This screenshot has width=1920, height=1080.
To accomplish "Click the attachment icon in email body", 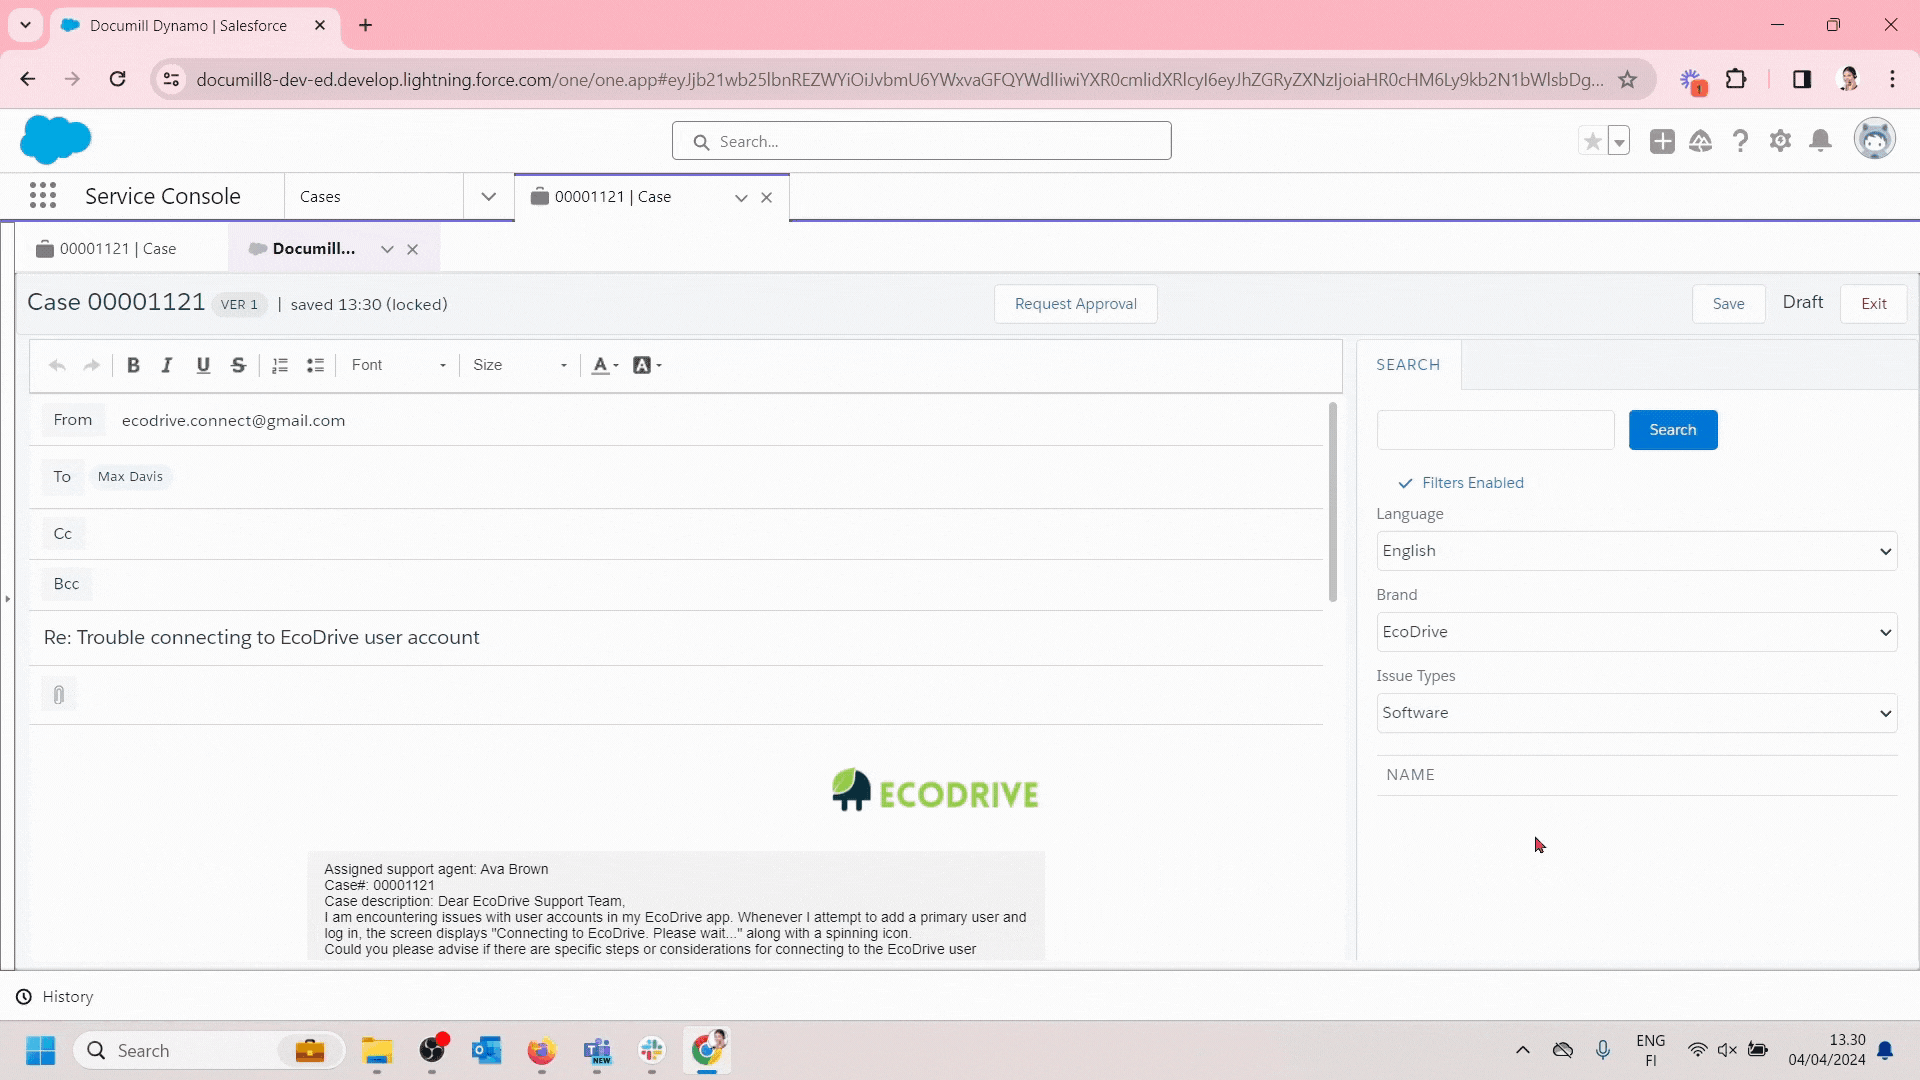I will [58, 695].
